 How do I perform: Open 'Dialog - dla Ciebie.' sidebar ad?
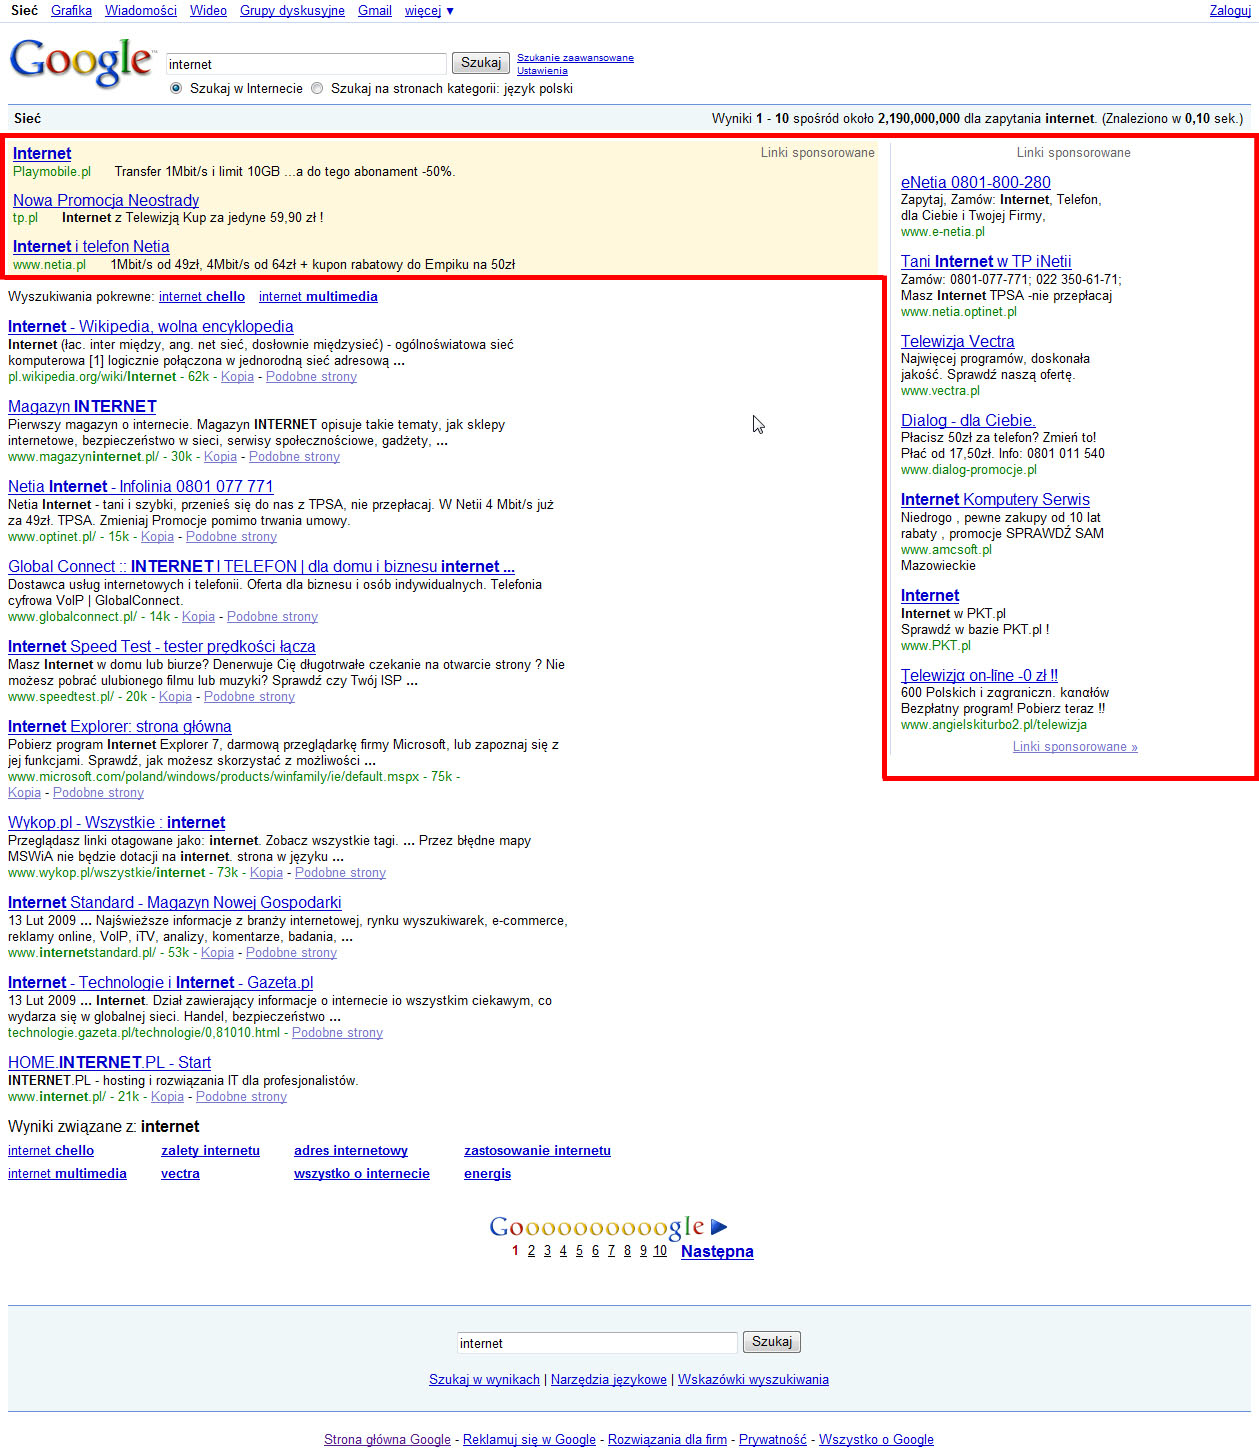(x=968, y=420)
